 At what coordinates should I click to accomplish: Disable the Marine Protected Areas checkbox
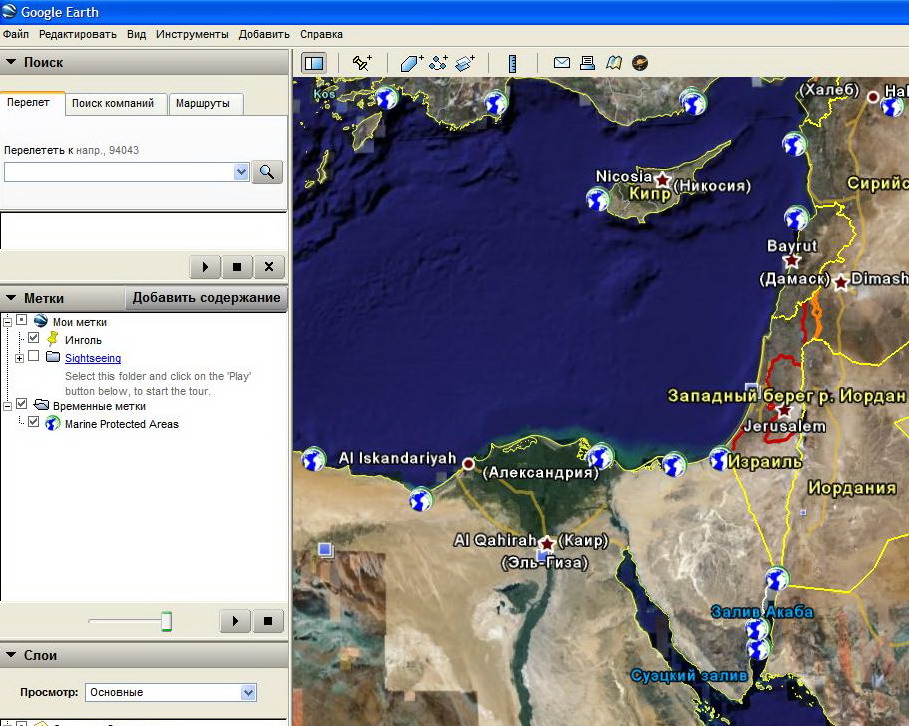pos(34,422)
